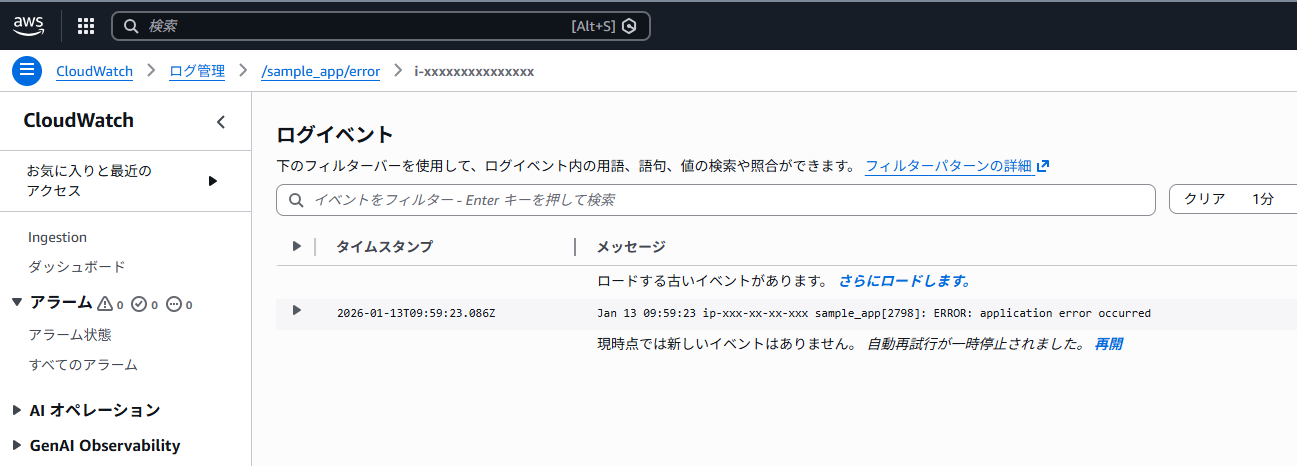Open the AWS services grid menu
This screenshot has height=466, width=1297.
(86, 26)
